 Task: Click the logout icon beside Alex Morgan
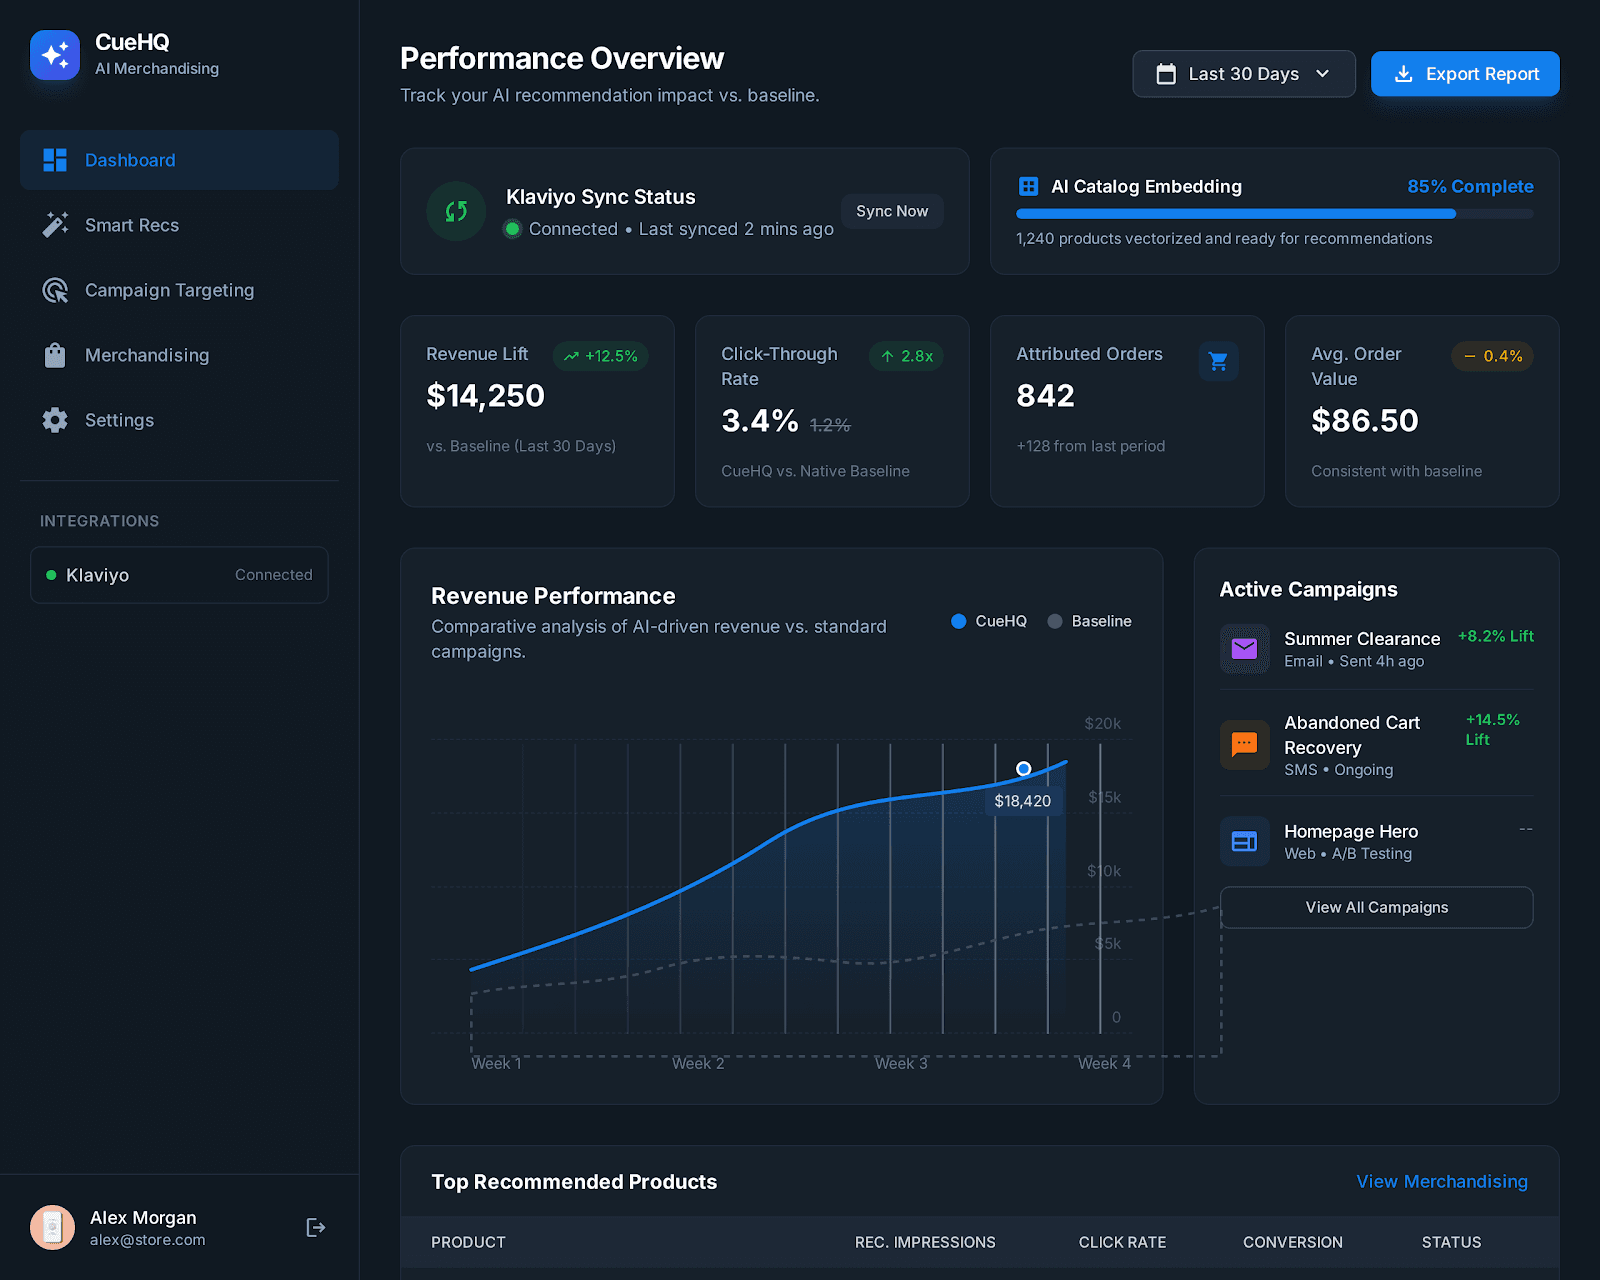click(x=315, y=1227)
